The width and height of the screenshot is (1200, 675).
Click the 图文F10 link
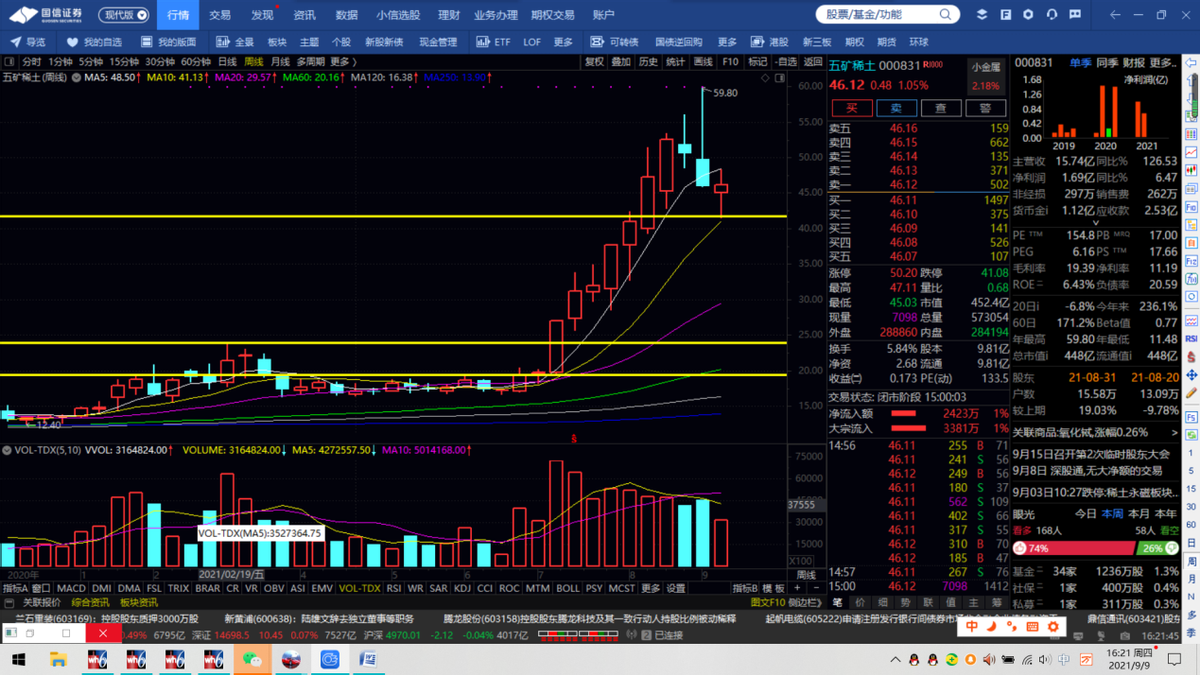[768, 603]
